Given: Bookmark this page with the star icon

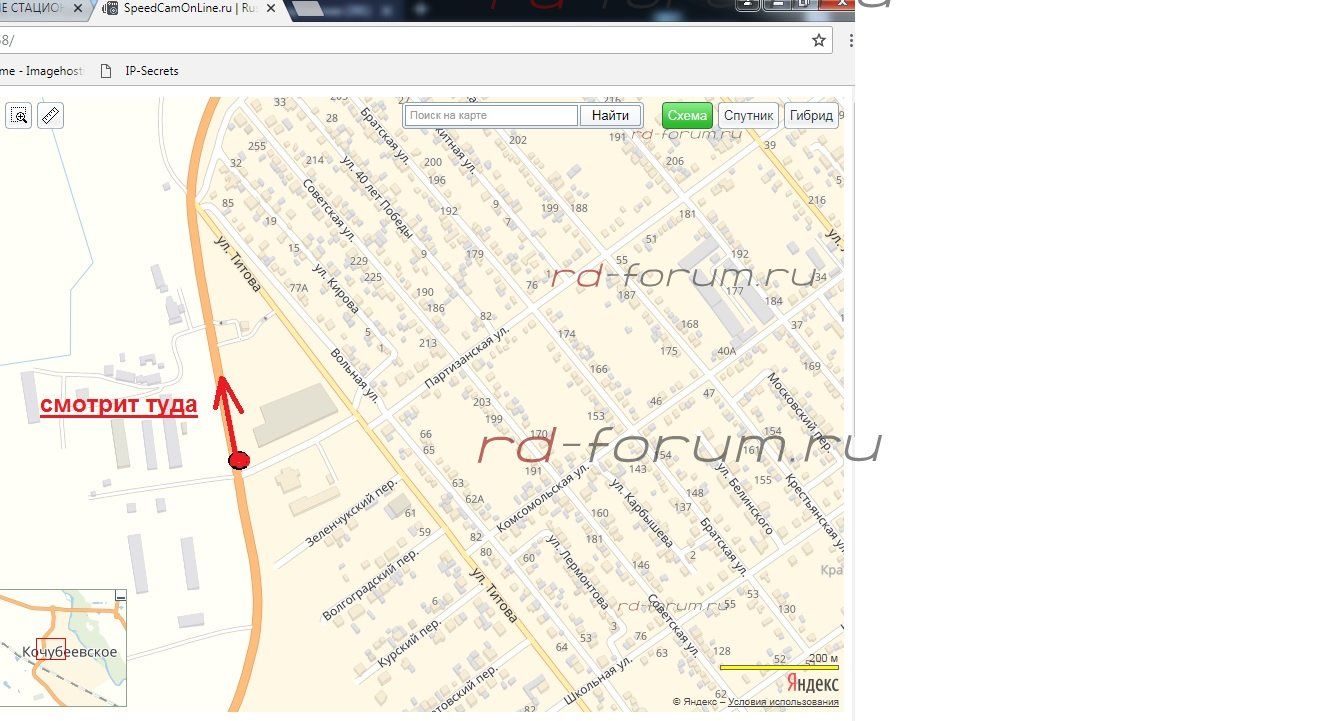Looking at the screenshot, I should [819, 40].
